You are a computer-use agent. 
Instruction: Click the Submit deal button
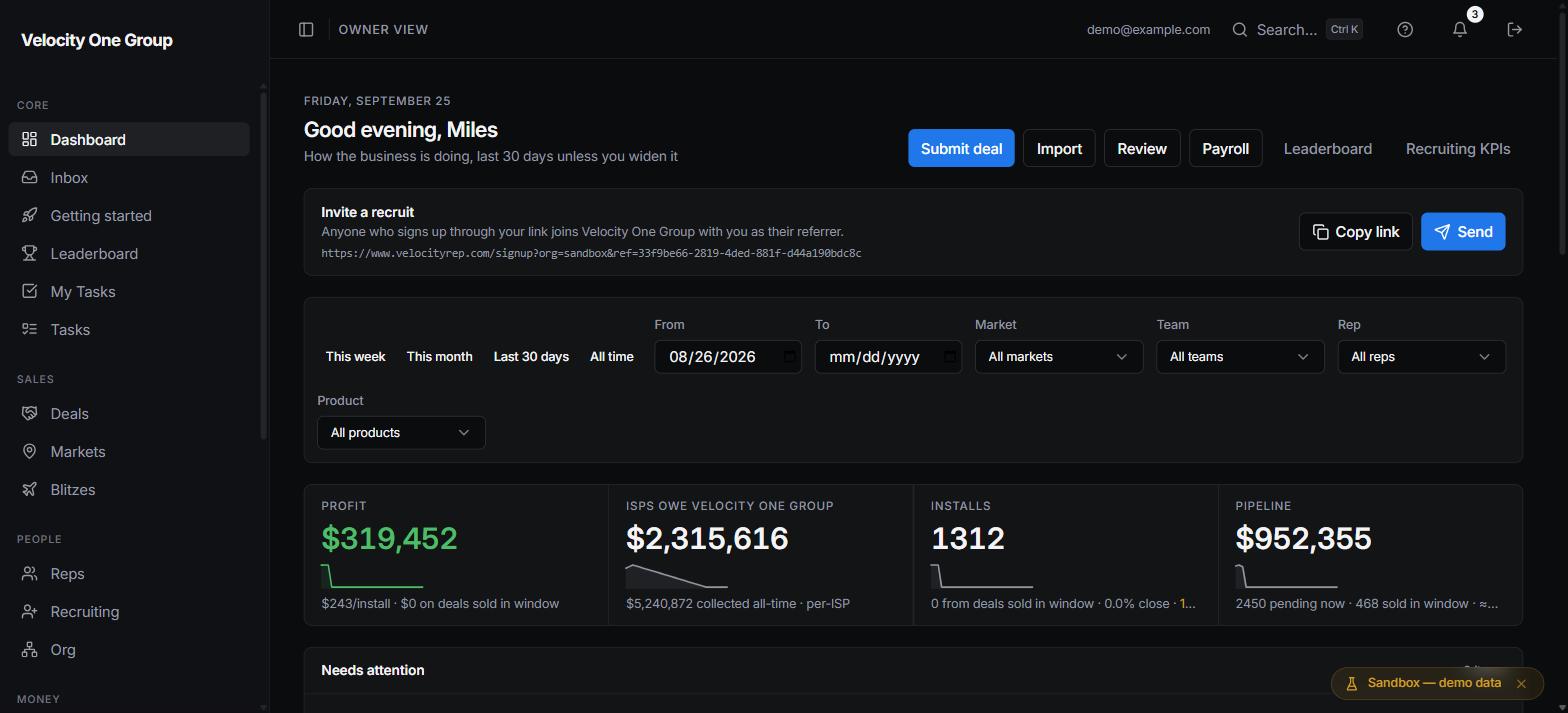coord(961,149)
